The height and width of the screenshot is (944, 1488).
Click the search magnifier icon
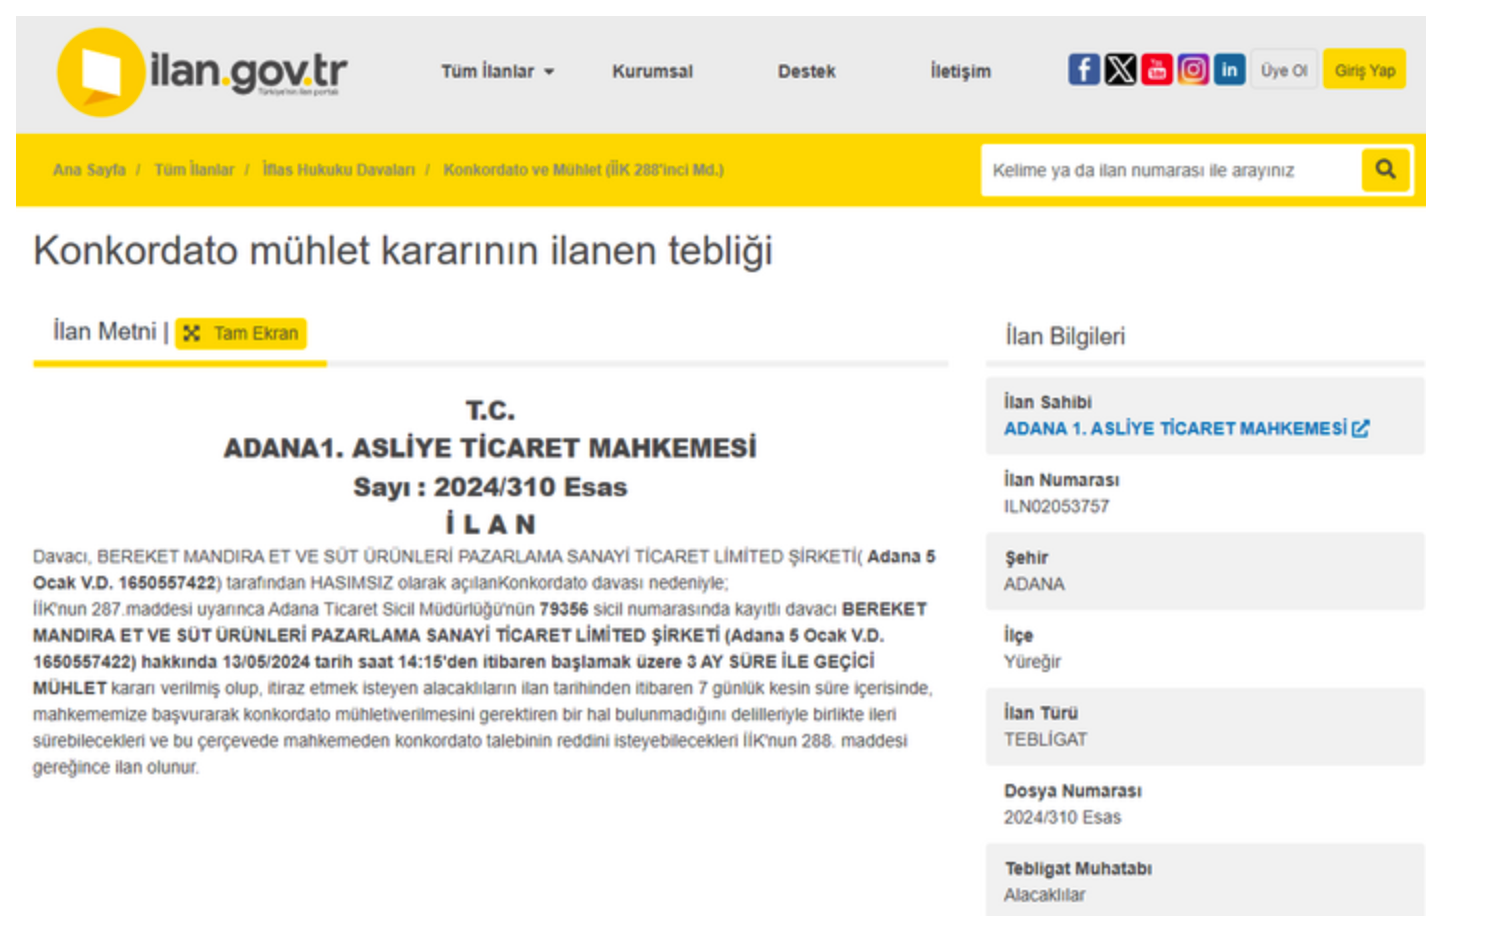[1386, 168]
